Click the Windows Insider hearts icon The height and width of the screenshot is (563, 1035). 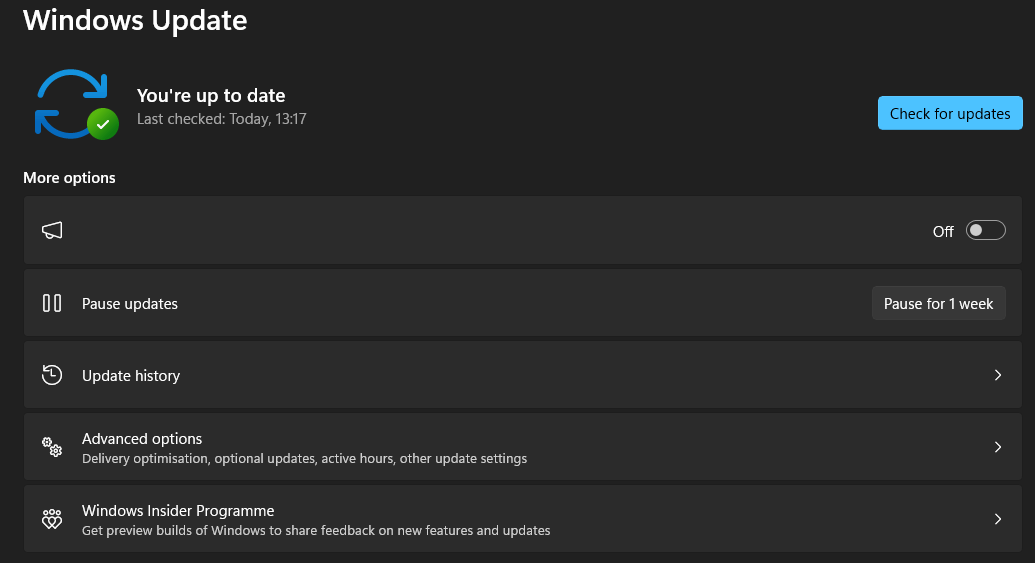[52, 519]
